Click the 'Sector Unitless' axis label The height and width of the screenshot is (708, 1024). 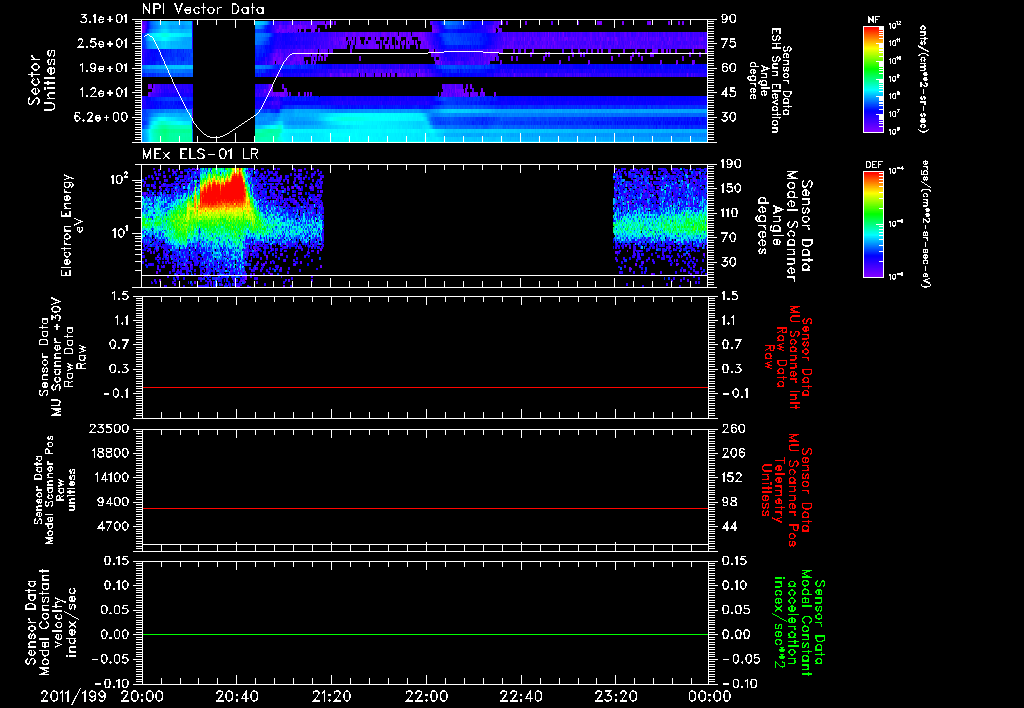pyautogui.click(x=42, y=80)
